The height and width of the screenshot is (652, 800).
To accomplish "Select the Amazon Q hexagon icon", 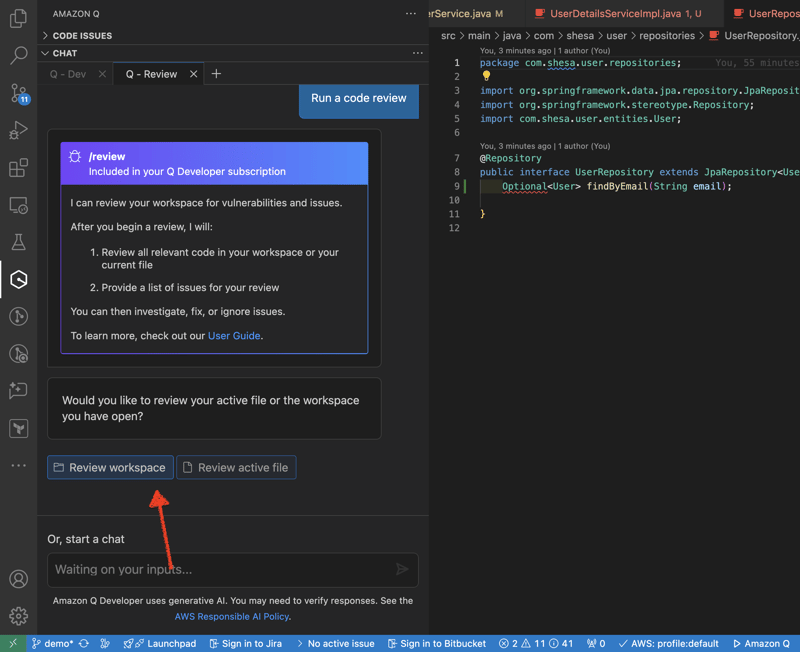I will [18, 280].
